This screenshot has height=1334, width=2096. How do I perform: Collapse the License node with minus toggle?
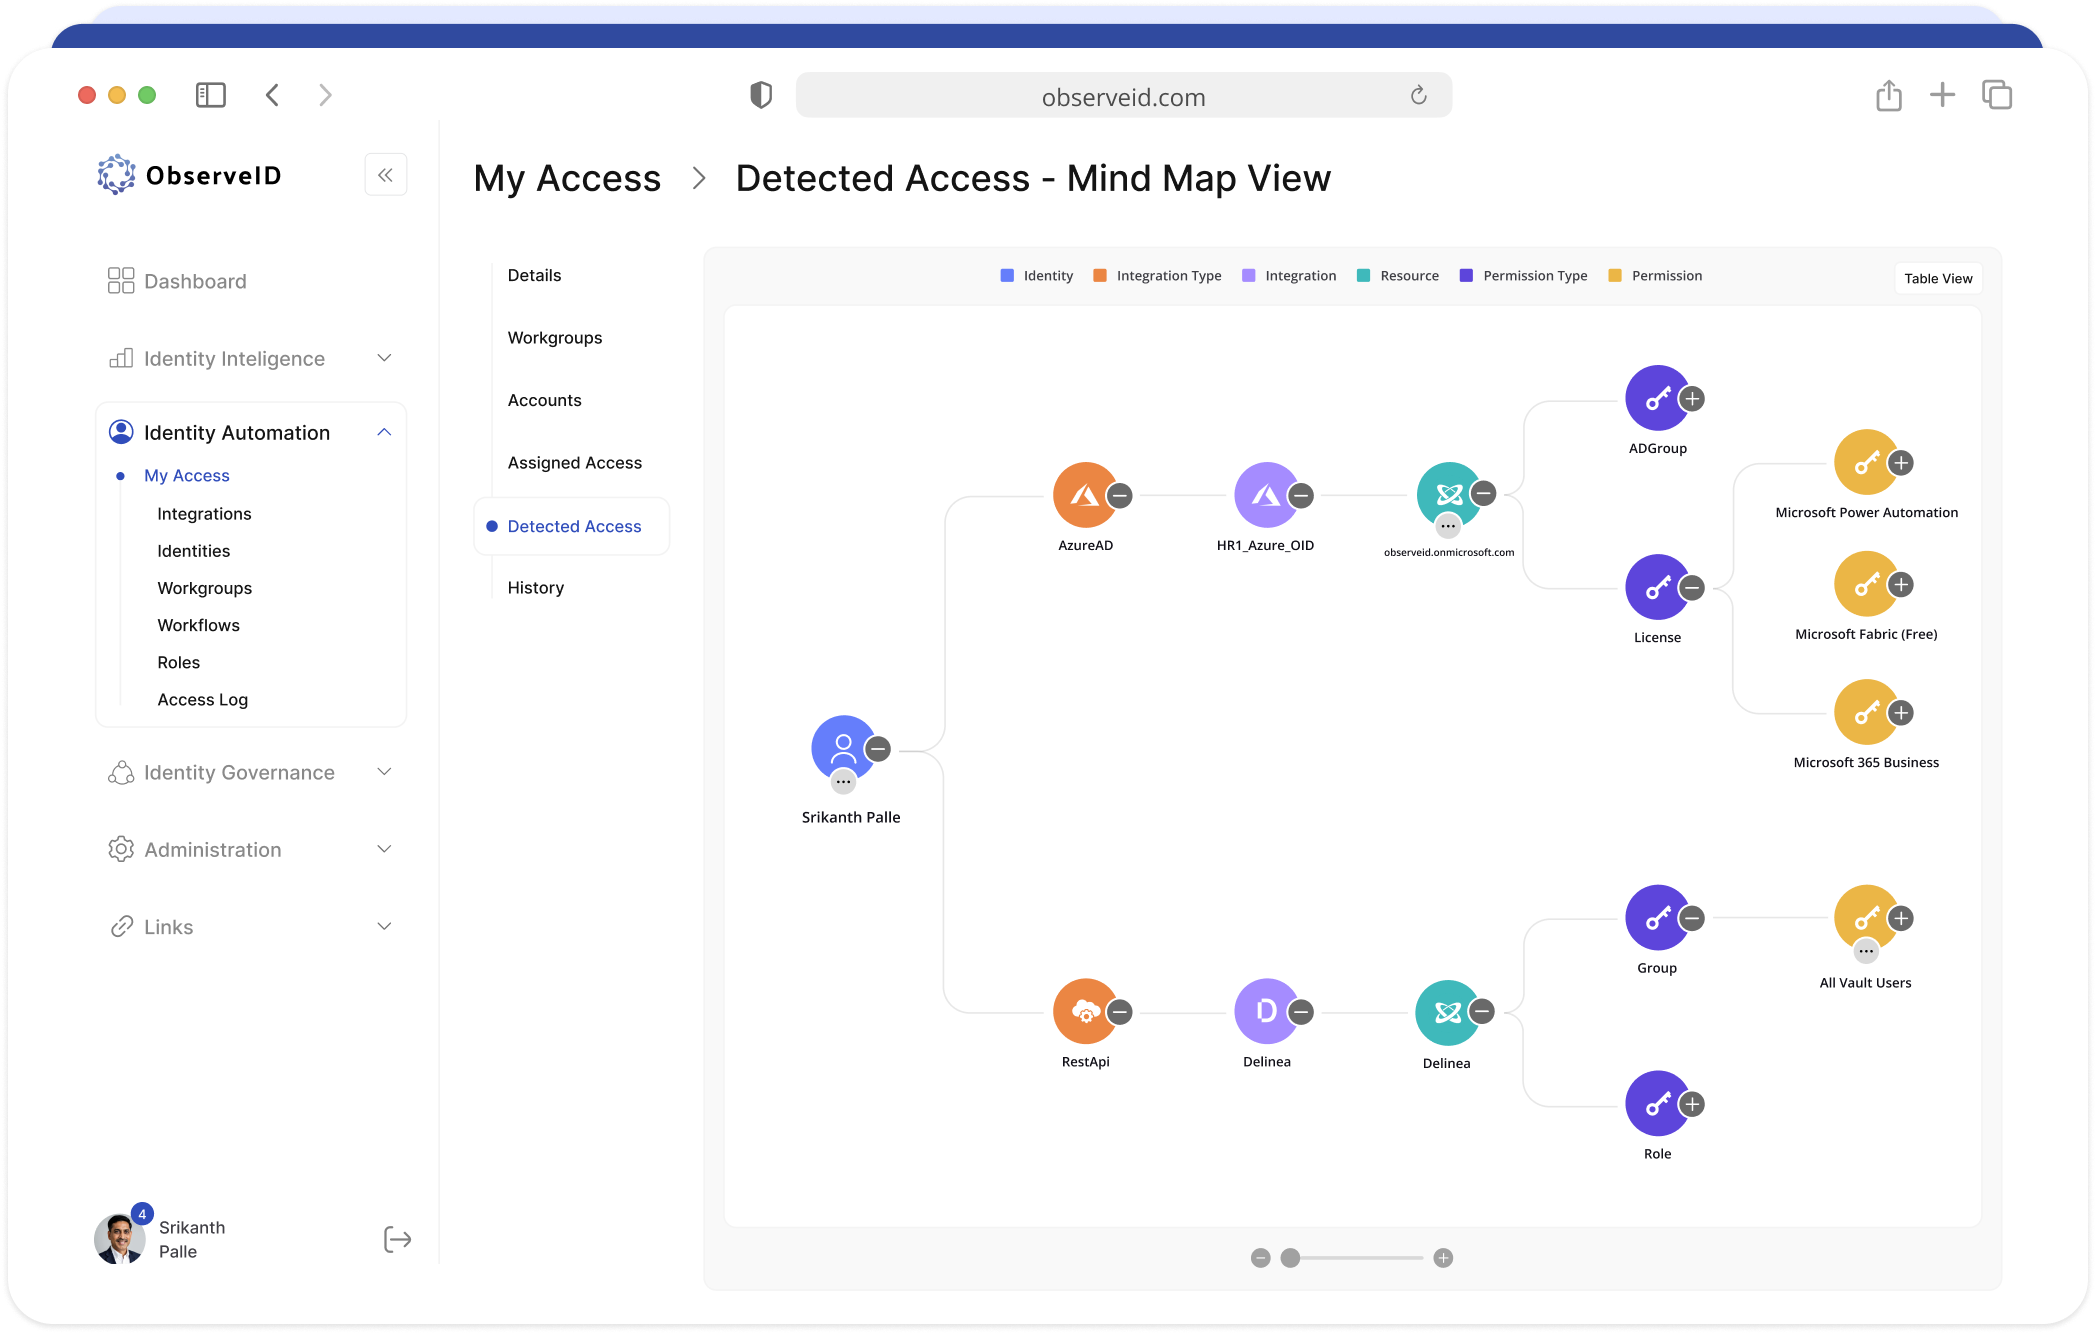tap(1692, 588)
